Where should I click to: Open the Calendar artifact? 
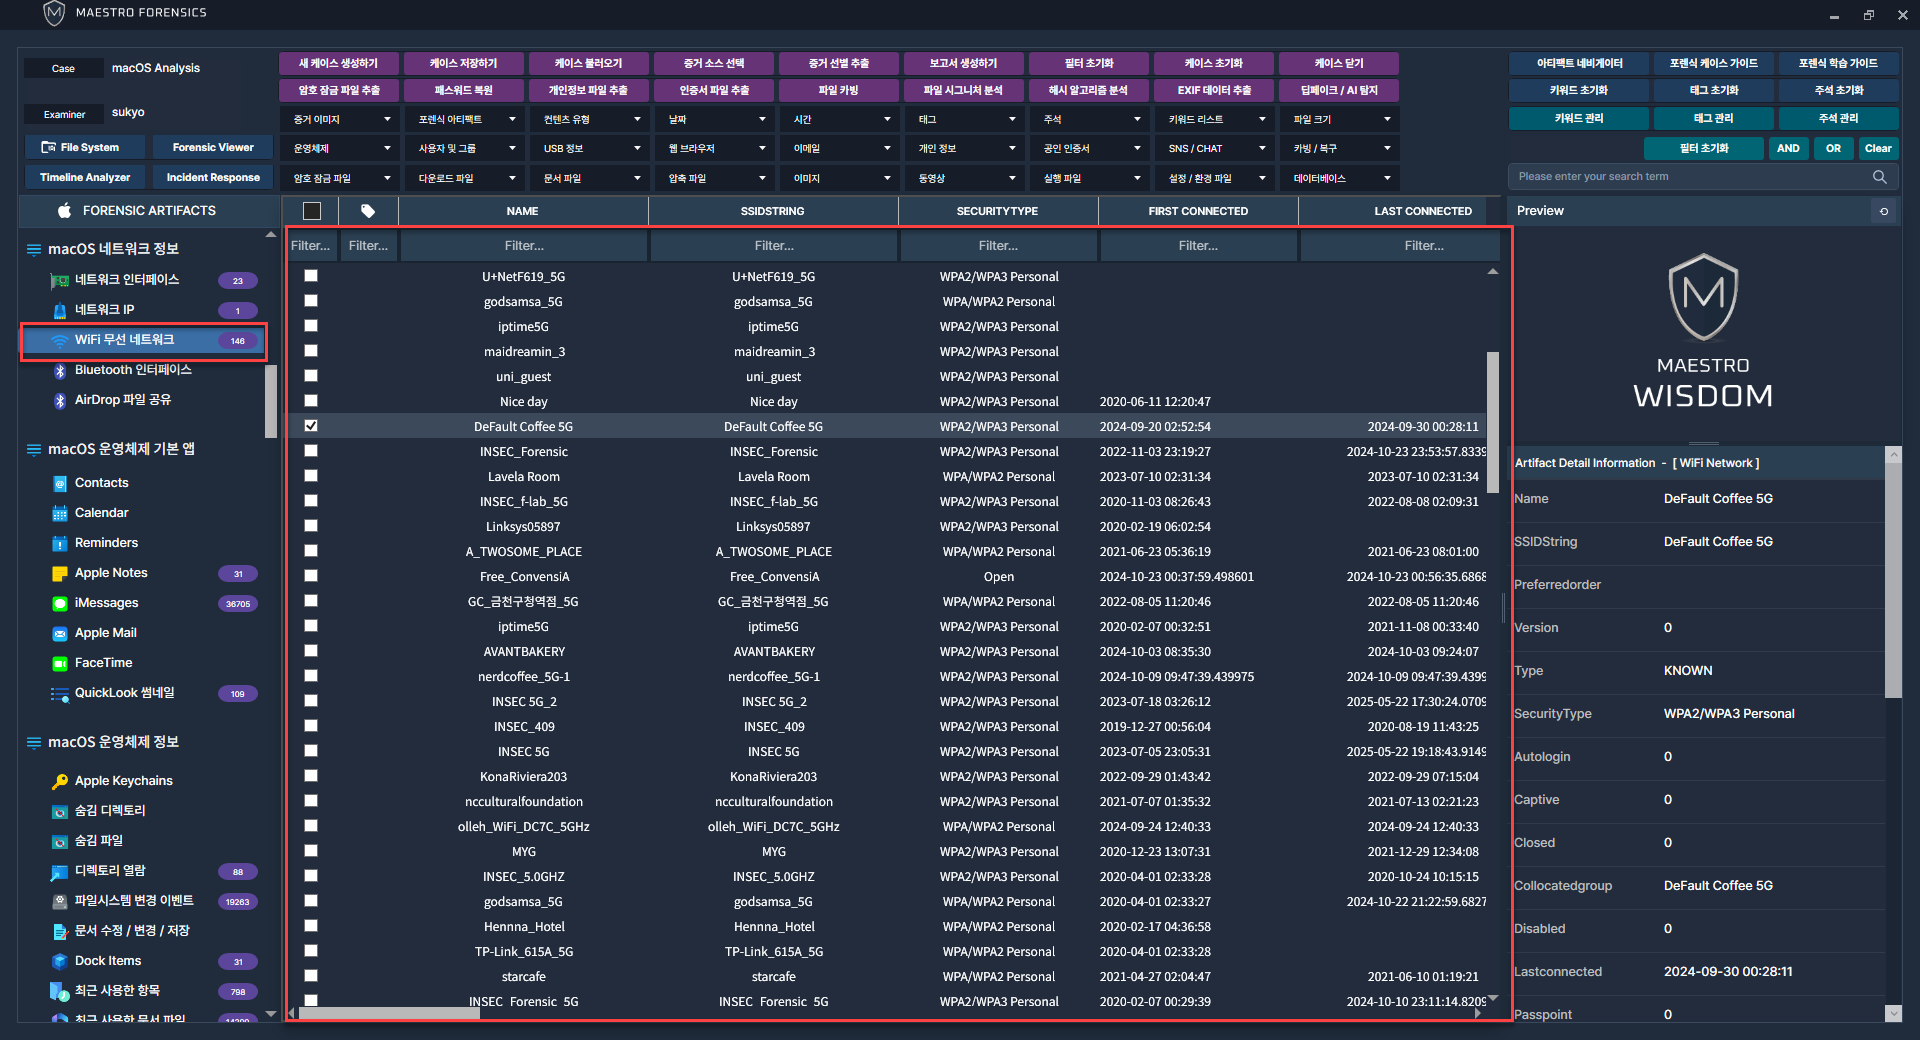tap(101, 513)
